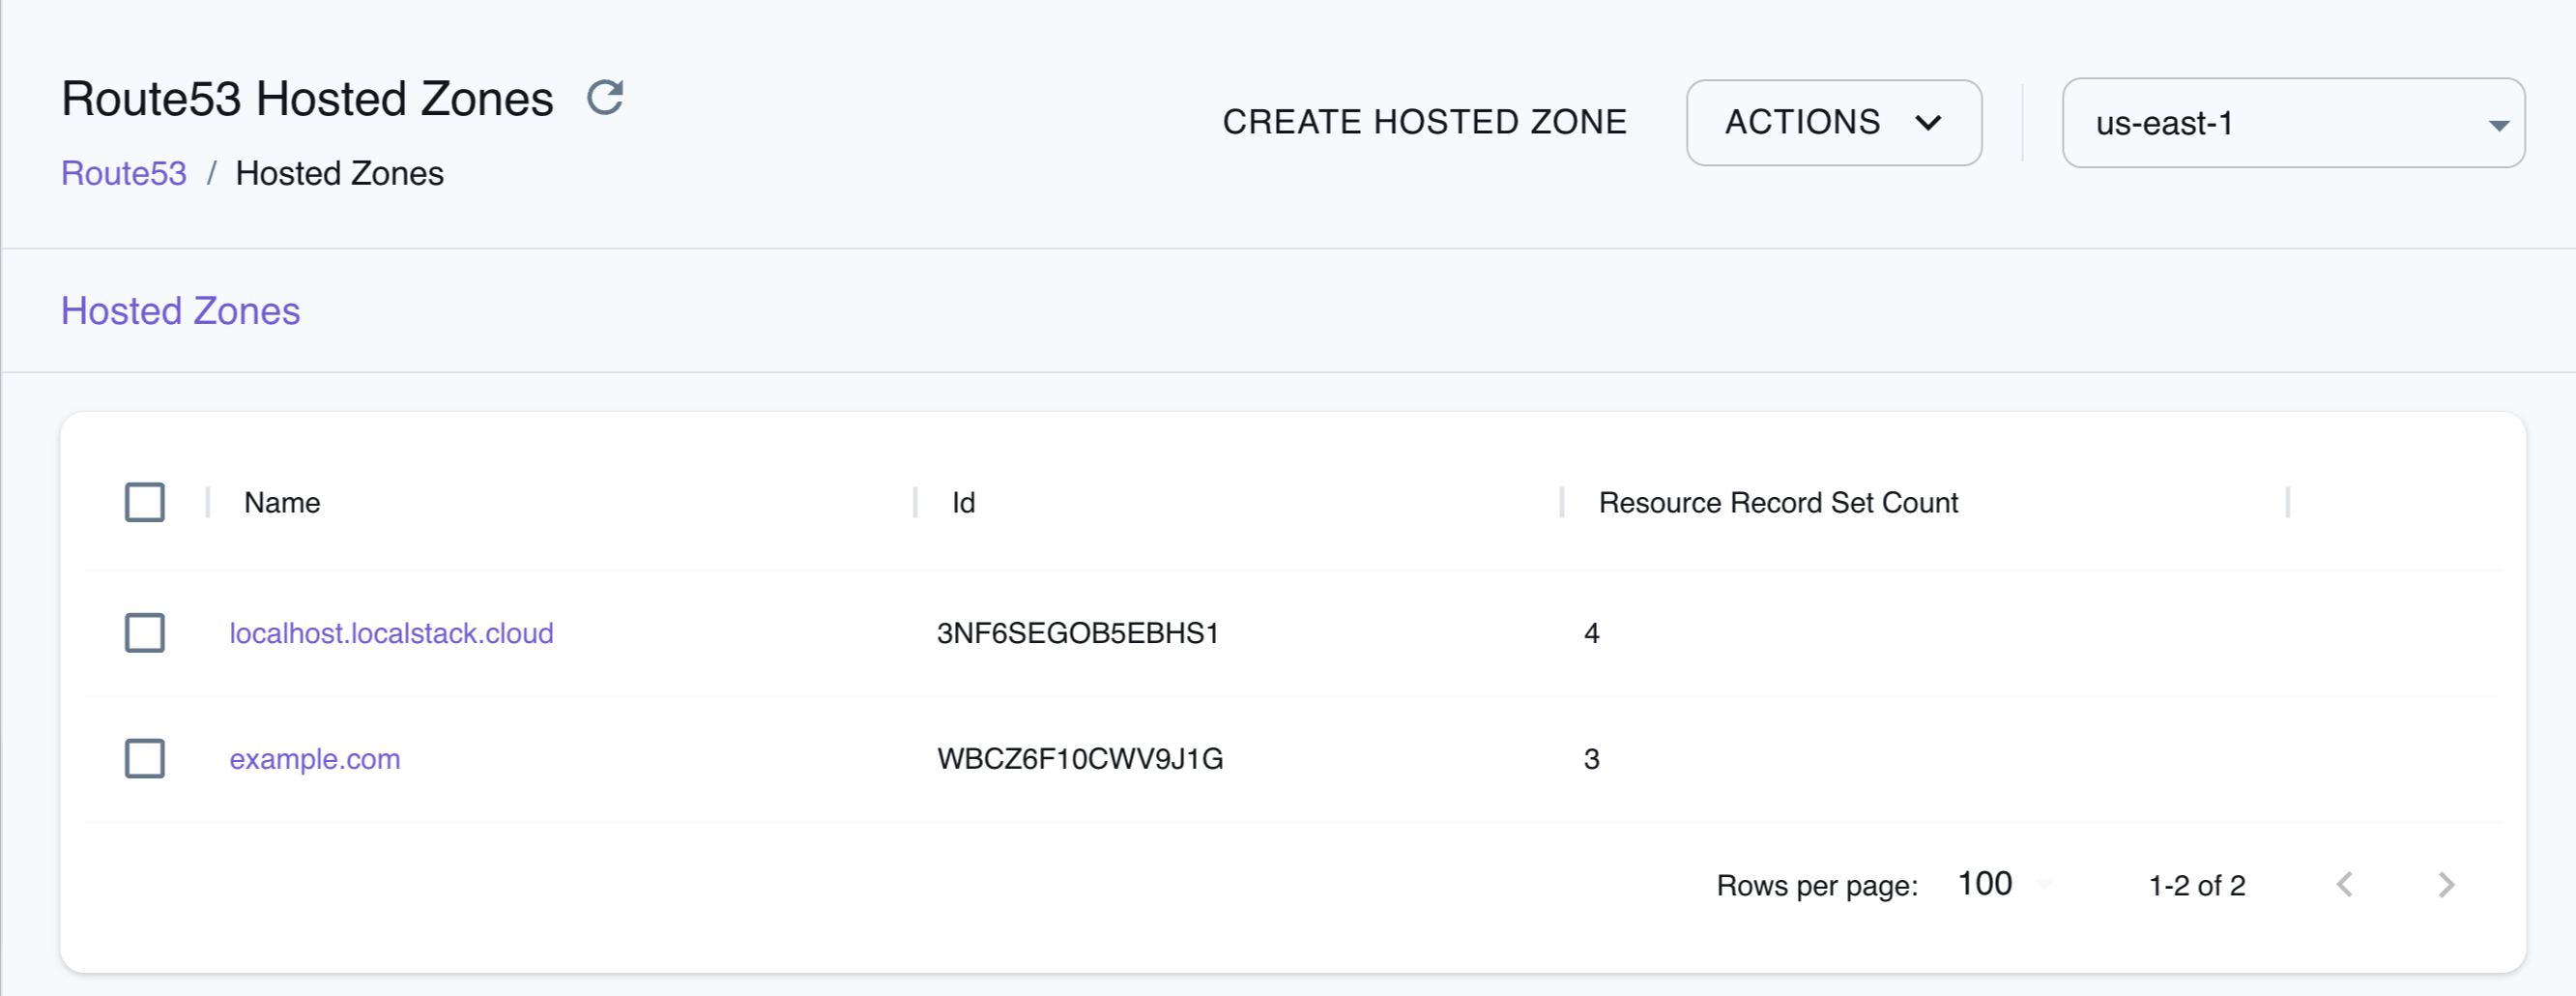Go to the previous page arrow
The image size is (2576, 996).
tap(2344, 884)
